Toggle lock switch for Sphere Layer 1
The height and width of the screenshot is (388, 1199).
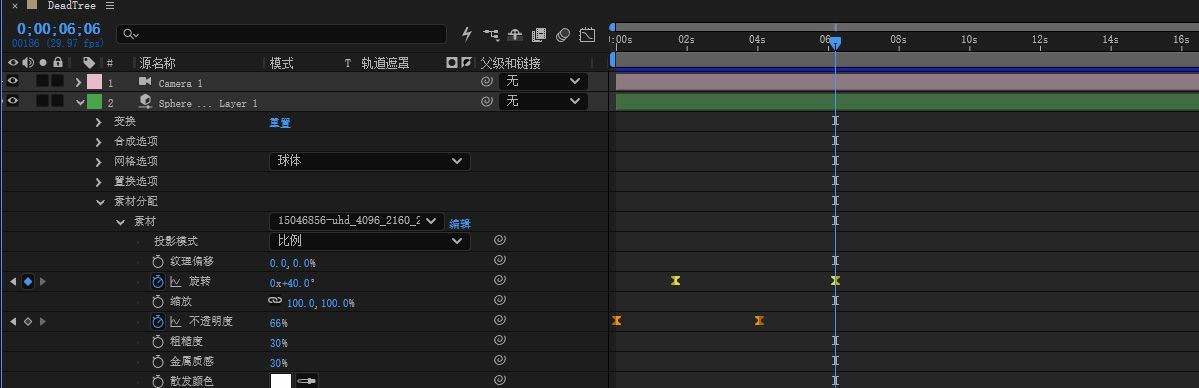coord(57,100)
